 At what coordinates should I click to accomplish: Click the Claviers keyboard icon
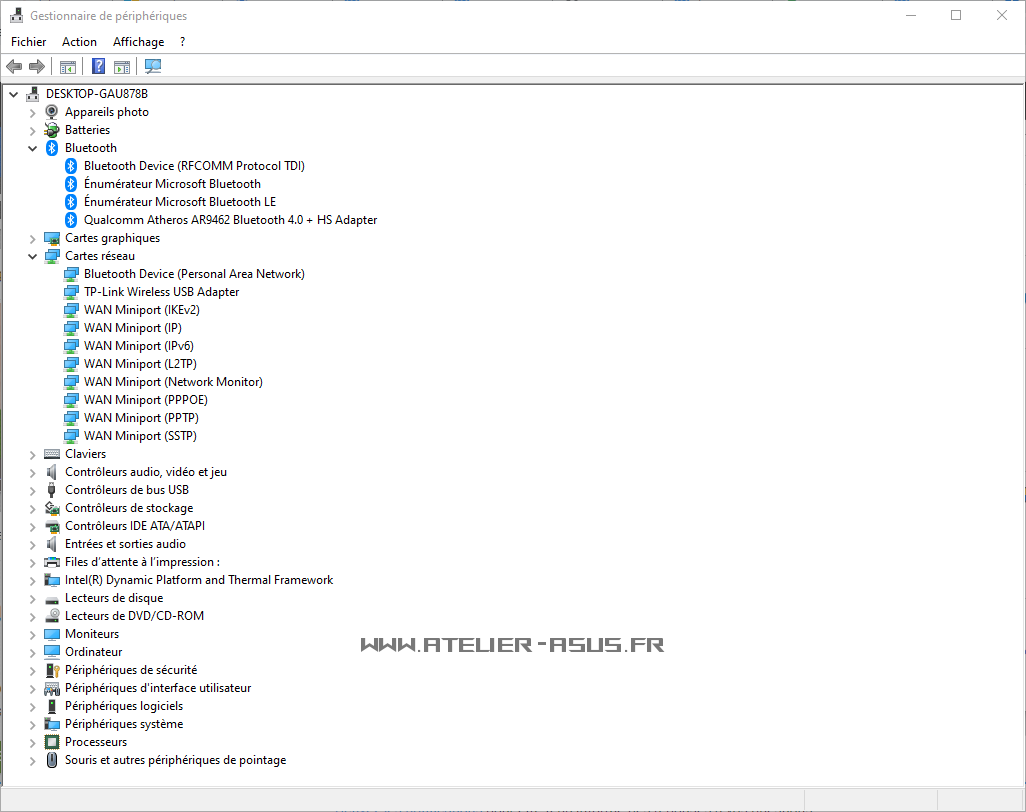click(52, 454)
